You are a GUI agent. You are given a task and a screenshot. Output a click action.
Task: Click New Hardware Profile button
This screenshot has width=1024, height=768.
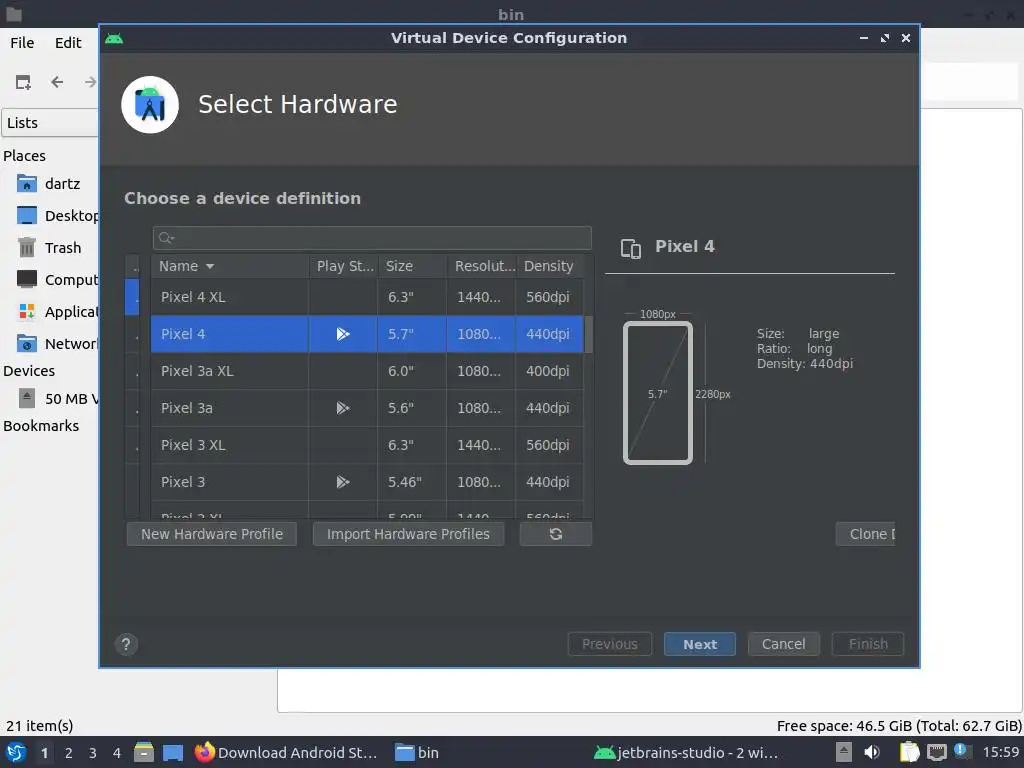[212, 534]
